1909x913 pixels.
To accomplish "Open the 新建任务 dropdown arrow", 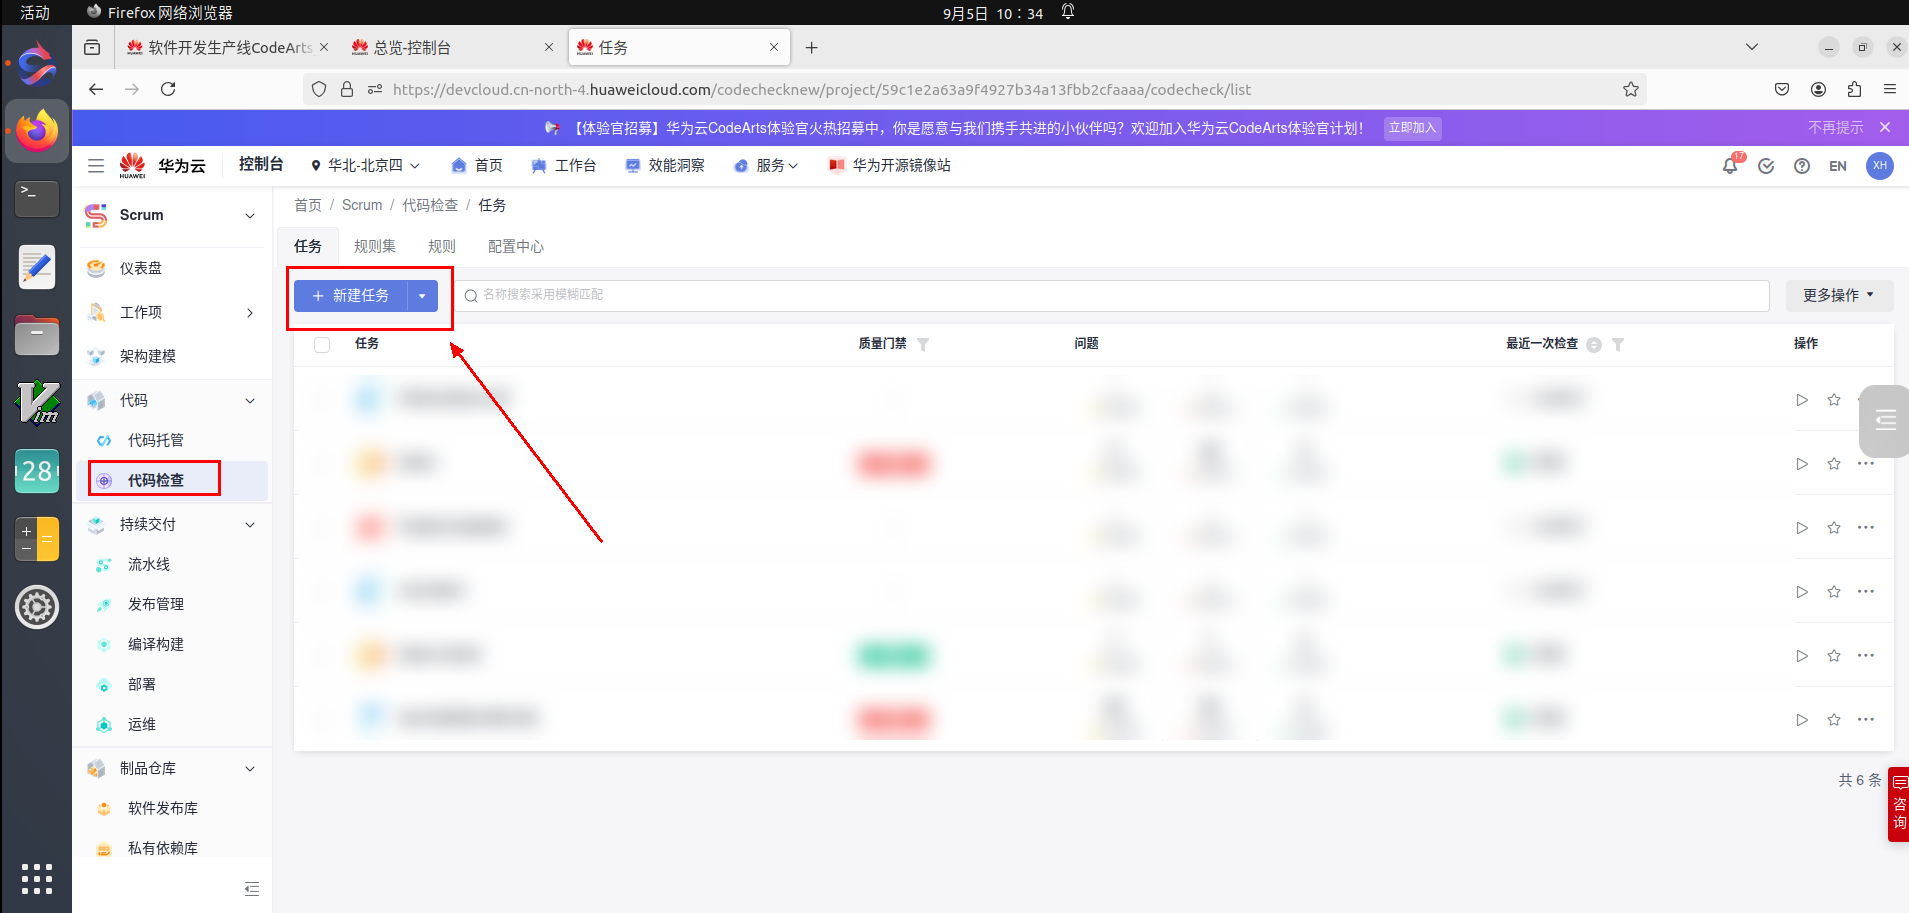I will tap(422, 295).
